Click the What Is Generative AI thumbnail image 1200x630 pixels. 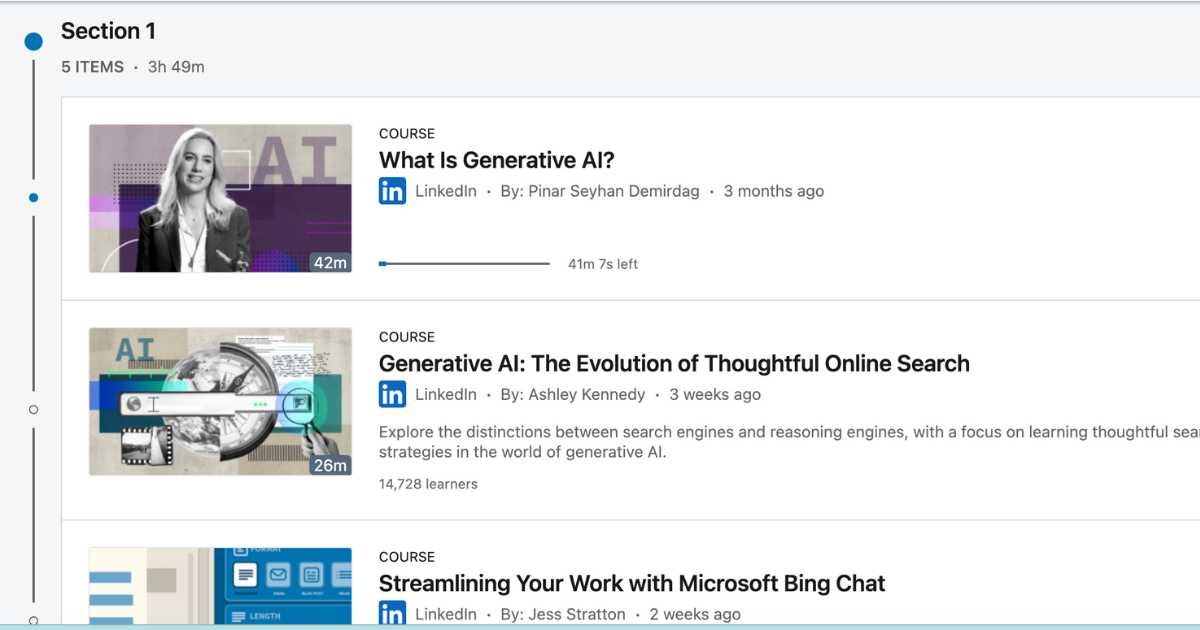coord(219,197)
